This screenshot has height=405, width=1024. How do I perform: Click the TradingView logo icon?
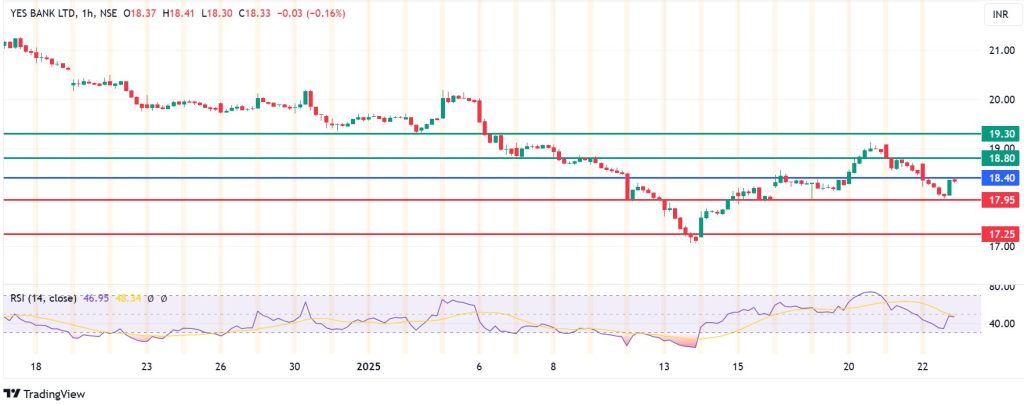point(13,392)
